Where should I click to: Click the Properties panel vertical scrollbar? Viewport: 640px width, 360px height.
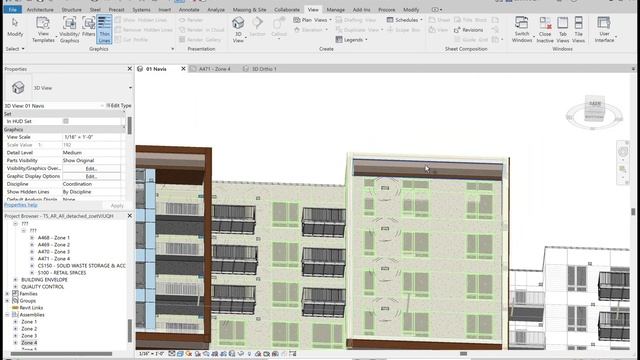[129, 126]
